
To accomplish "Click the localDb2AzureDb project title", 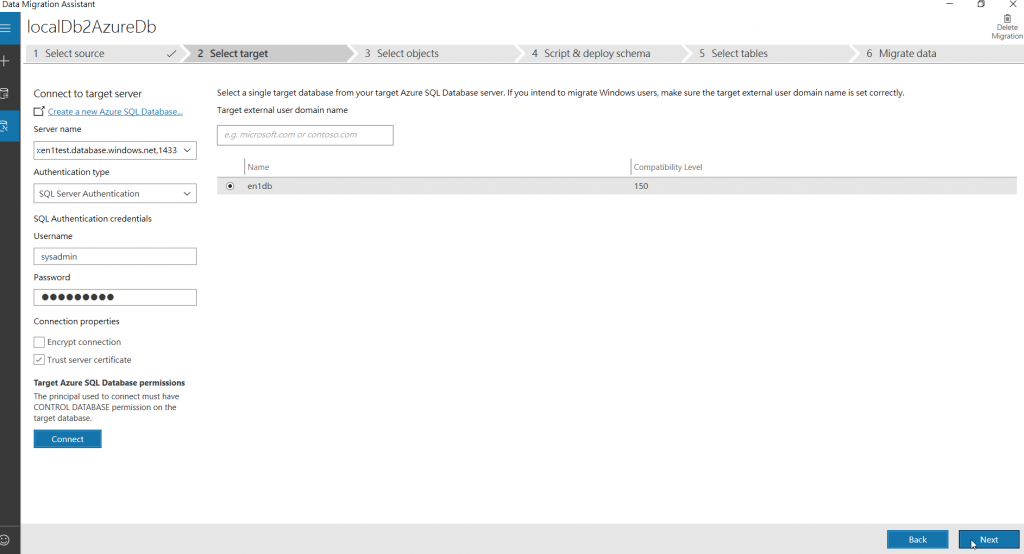I will coord(91,27).
